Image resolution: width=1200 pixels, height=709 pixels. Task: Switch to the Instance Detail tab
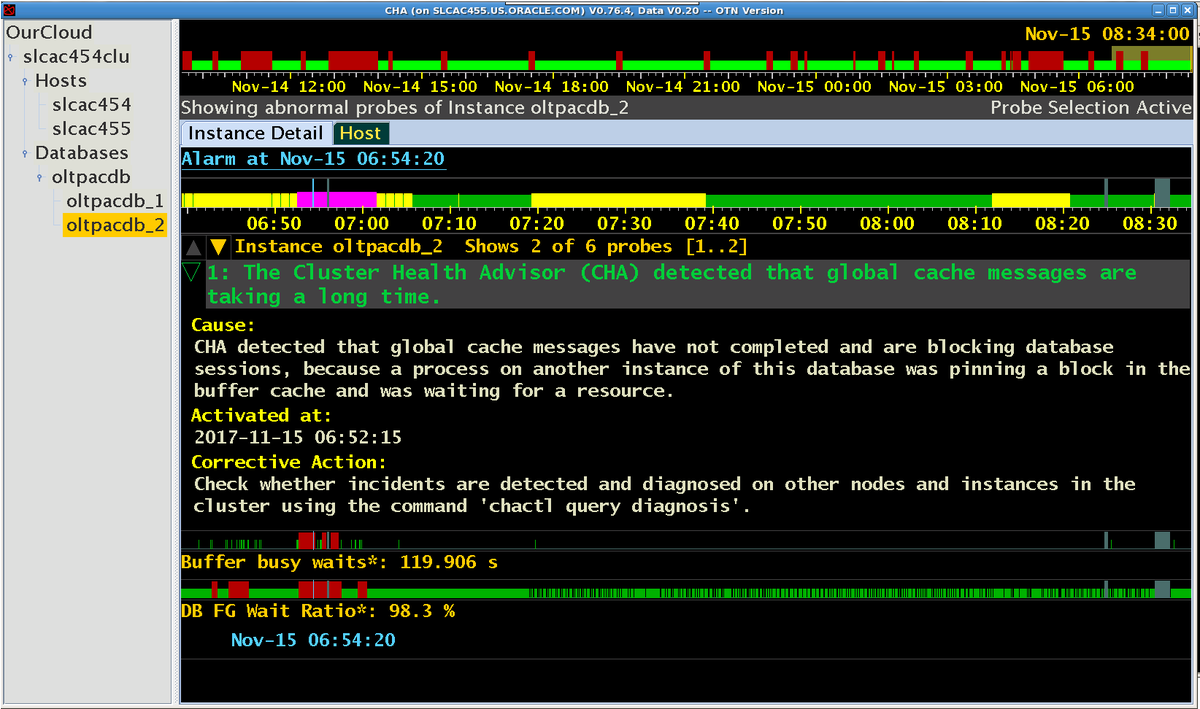click(256, 133)
